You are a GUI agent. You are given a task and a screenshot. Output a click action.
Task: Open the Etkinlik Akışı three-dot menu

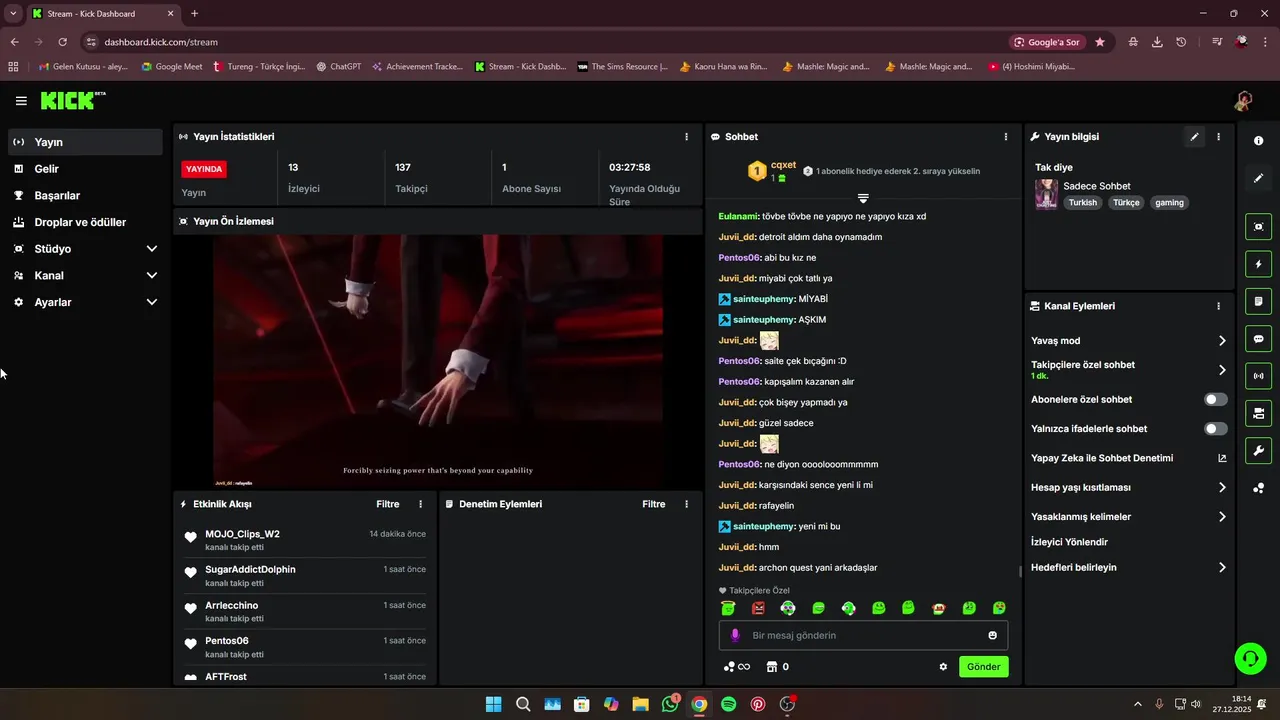click(420, 504)
